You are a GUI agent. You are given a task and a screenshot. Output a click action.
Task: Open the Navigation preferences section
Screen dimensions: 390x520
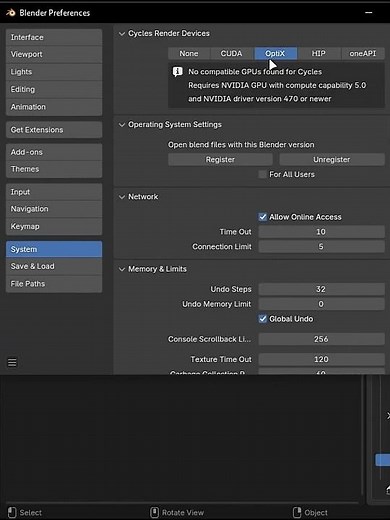click(54, 209)
